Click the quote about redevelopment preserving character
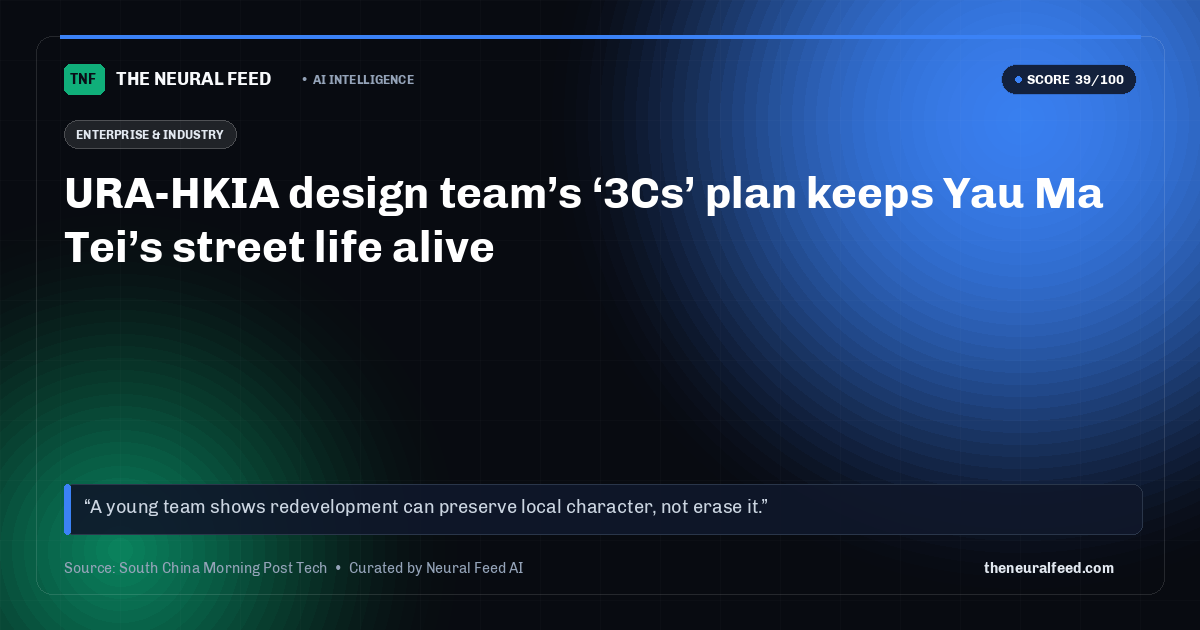 pos(603,509)
